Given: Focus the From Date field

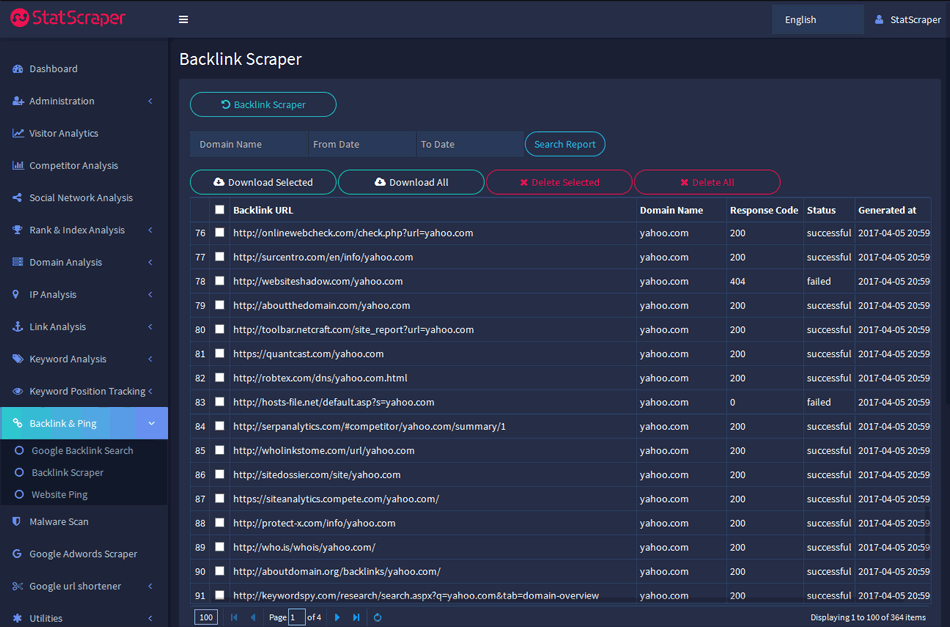Looking at the screenshot, I should pos(362,144).
